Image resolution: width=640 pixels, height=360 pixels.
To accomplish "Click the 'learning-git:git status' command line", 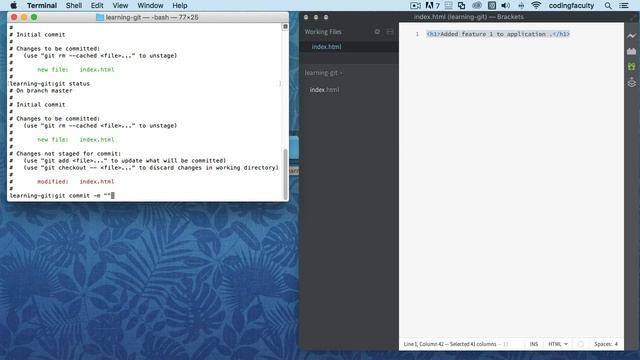I will pos(49,83).
